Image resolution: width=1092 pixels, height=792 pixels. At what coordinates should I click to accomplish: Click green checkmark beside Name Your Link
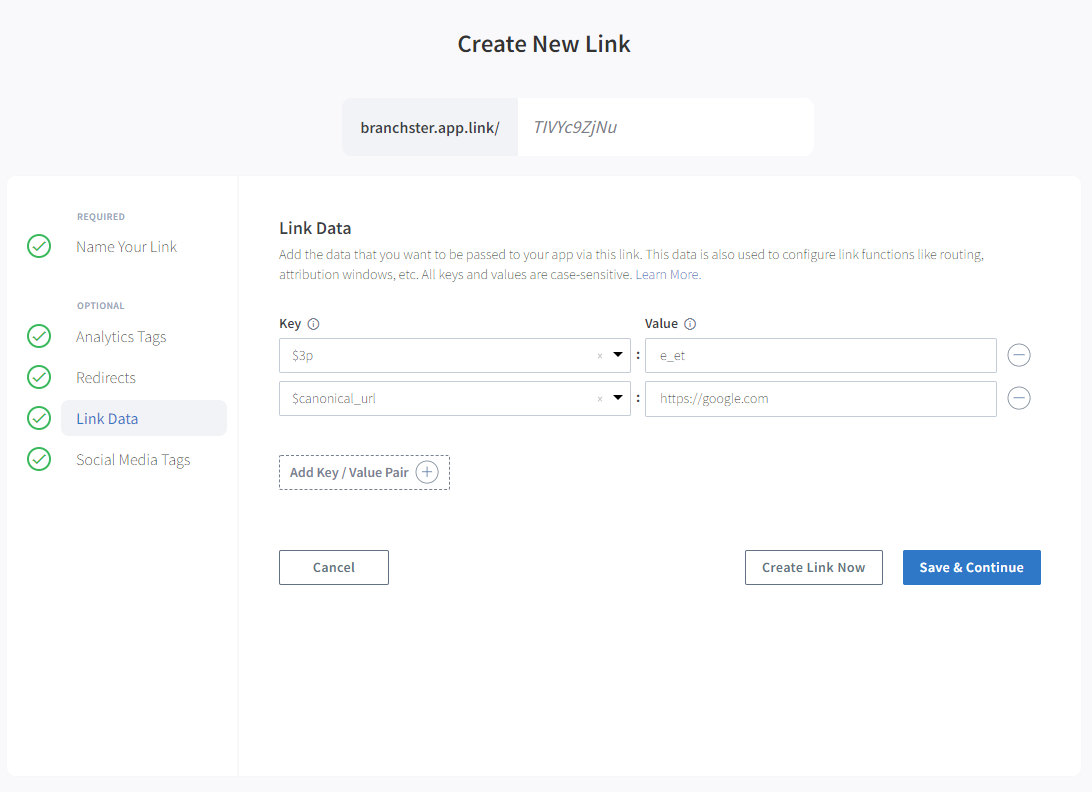click(x=39, y=246)
